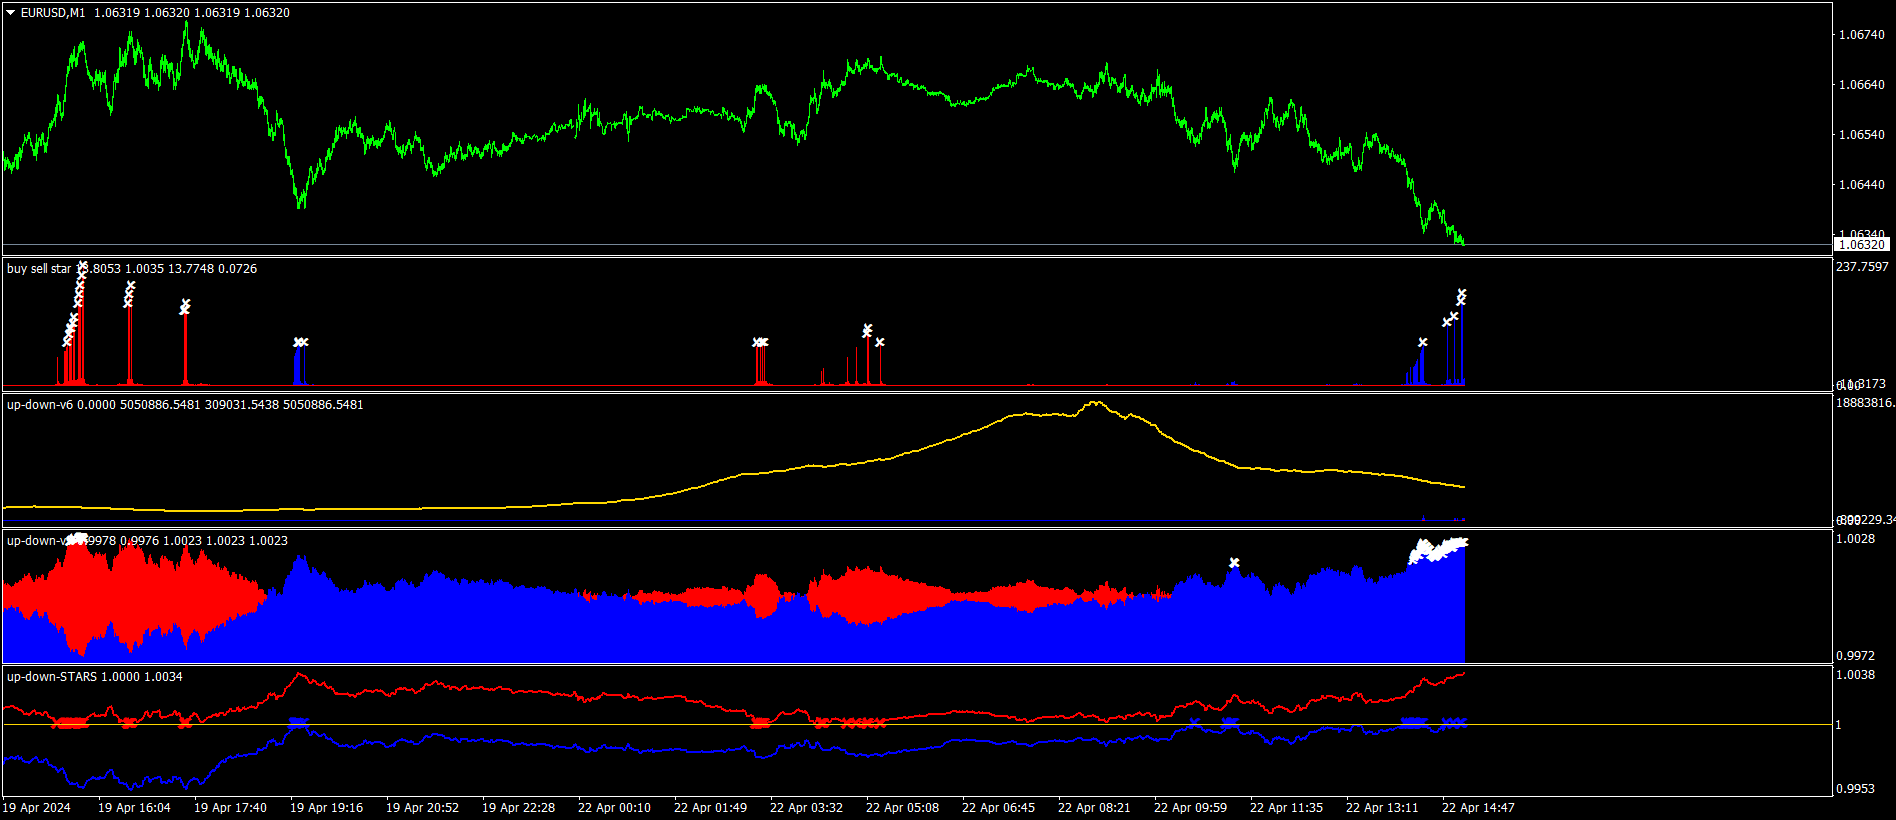
Task: Click the '22 Apr 14:47' time label
Action: coord(1478,808)
